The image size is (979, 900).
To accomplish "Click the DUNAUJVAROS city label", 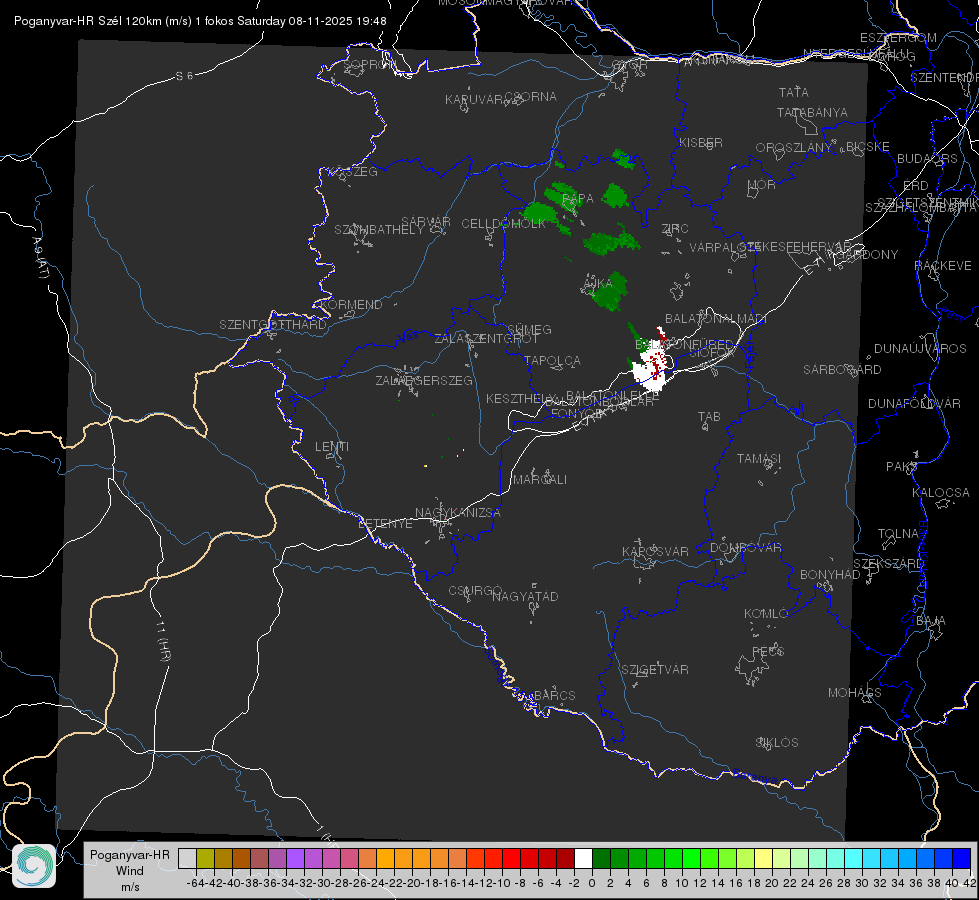I will click(920, 349).
